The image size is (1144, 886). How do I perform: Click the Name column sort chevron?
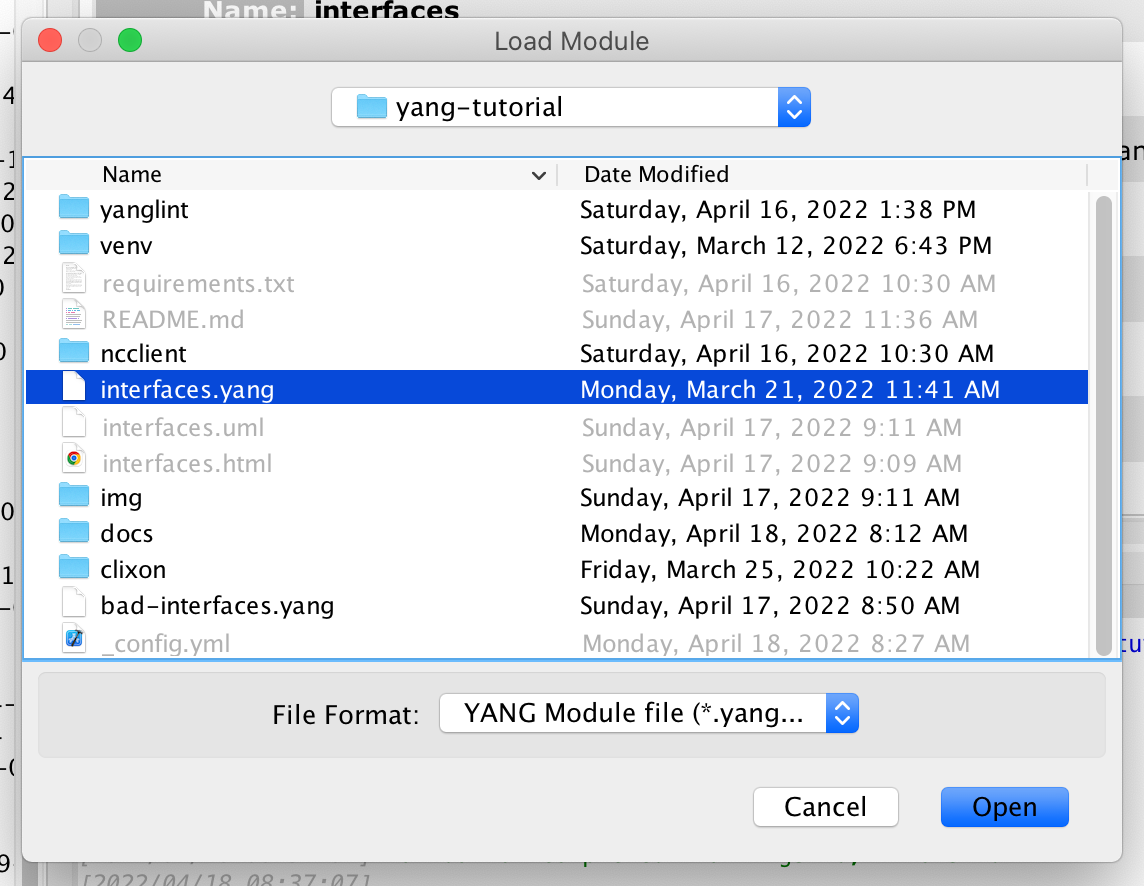point(540,175)
